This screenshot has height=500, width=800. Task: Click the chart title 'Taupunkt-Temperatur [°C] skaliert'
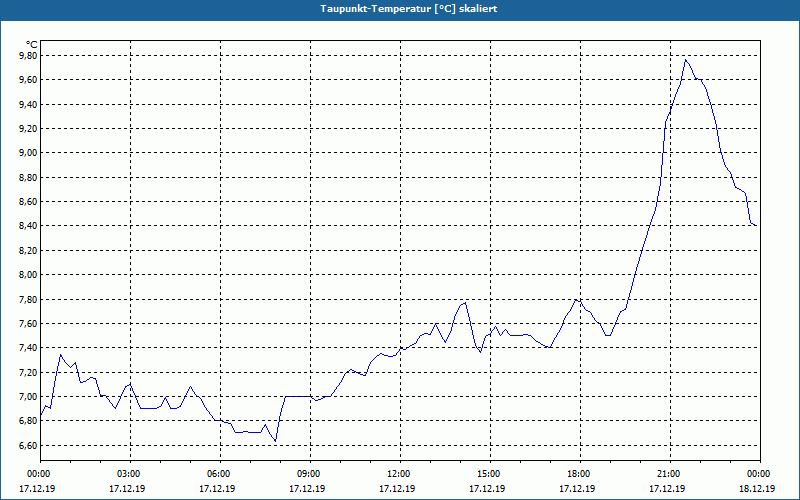click(409, 9)
